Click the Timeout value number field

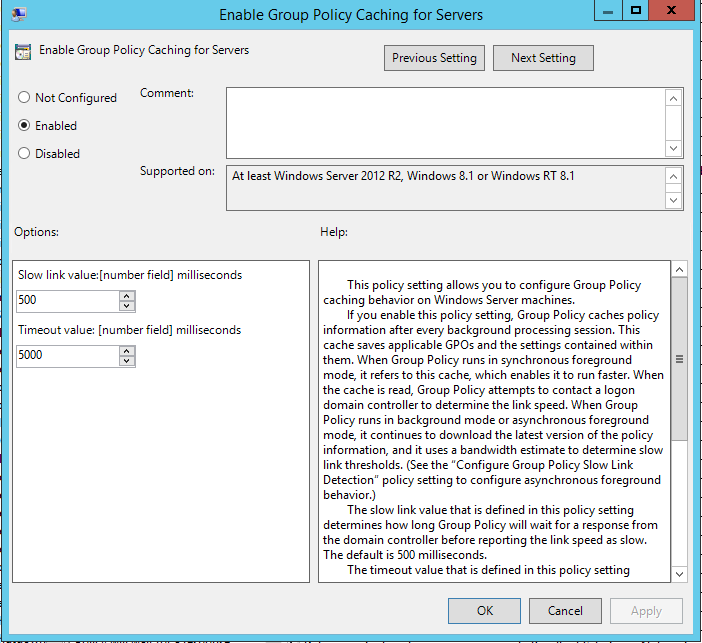pyautogui.click(x=68, y=356)
